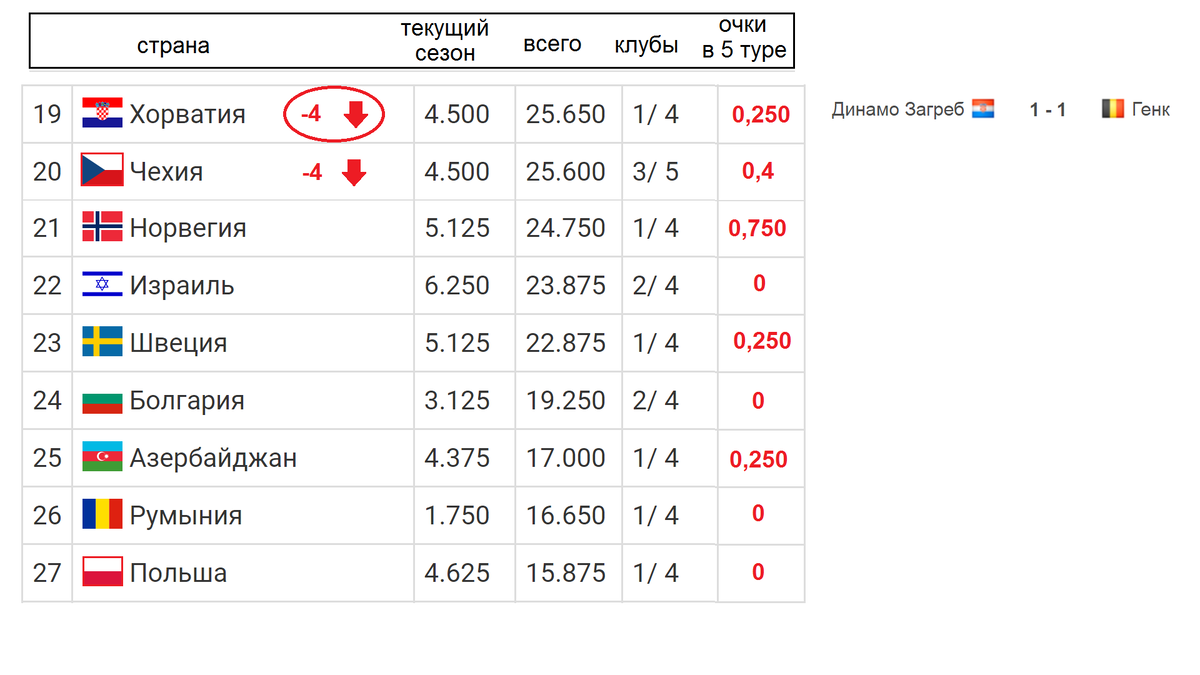The height and width of the screenshot is (675, 1200).
Task: Click the Генк team name
Action: pyautogui.click(x=1151, y=110)
